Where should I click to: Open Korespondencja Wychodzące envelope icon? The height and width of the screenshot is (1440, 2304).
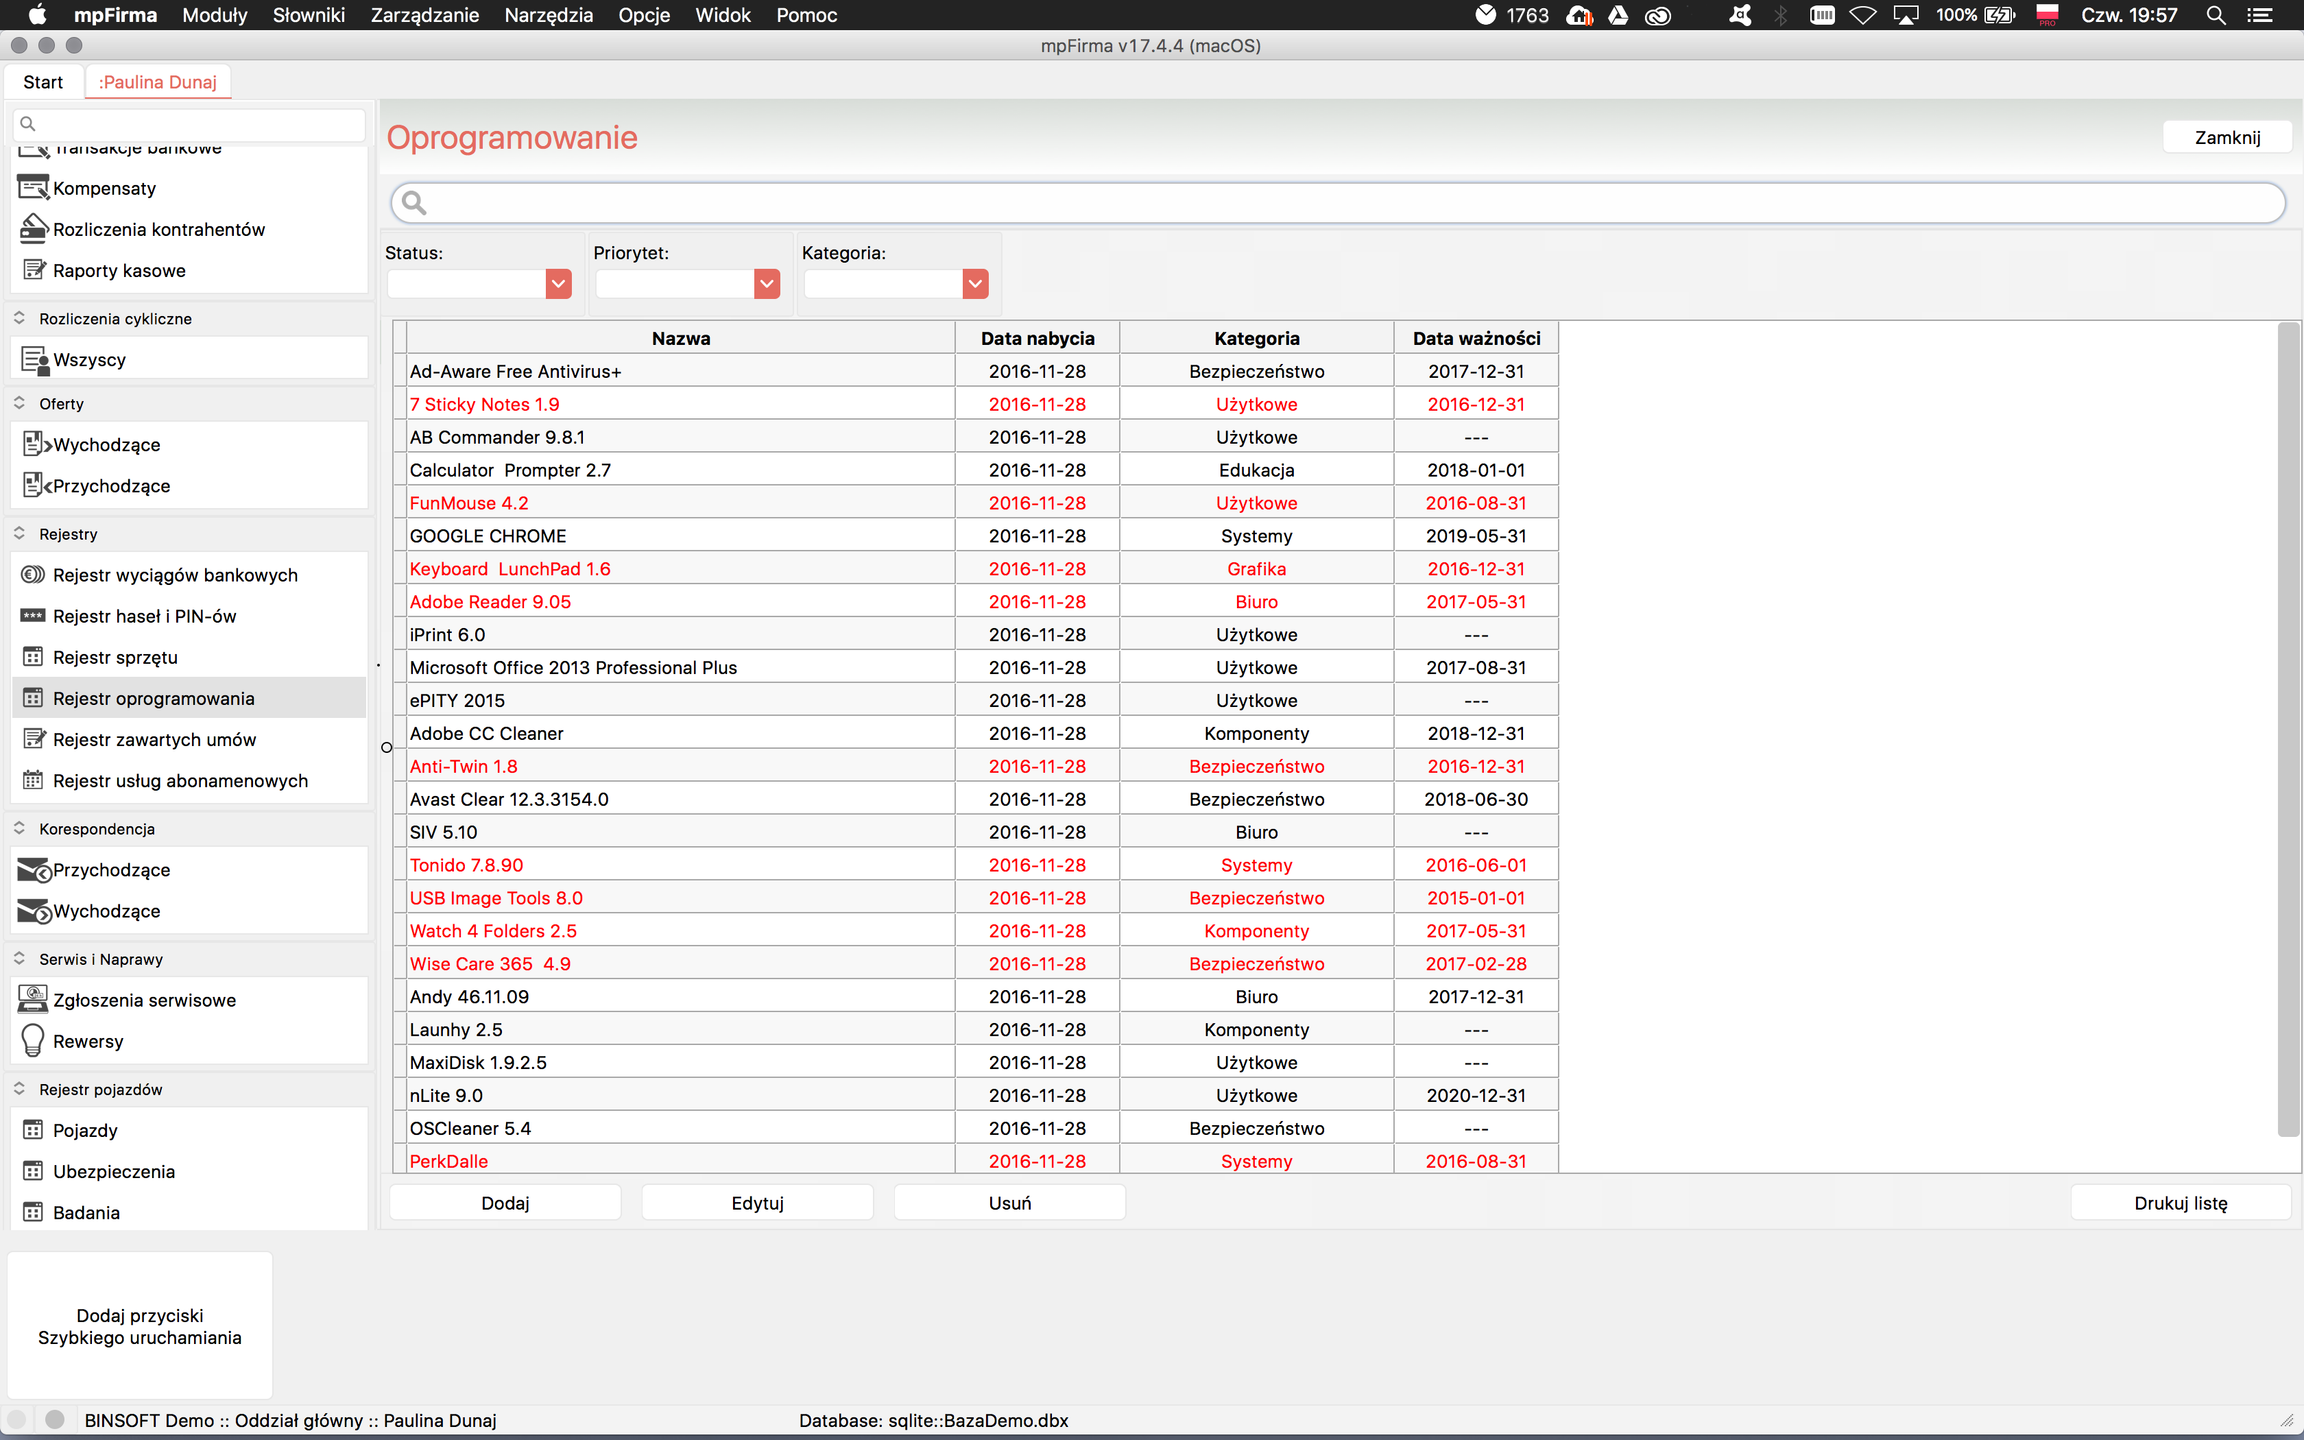[34, 911]
